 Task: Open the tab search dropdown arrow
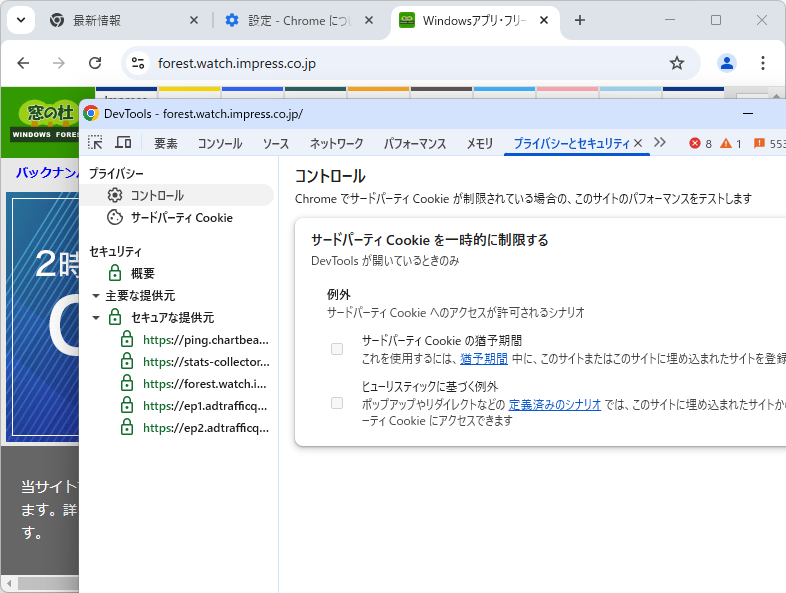(x=21, y=20)
